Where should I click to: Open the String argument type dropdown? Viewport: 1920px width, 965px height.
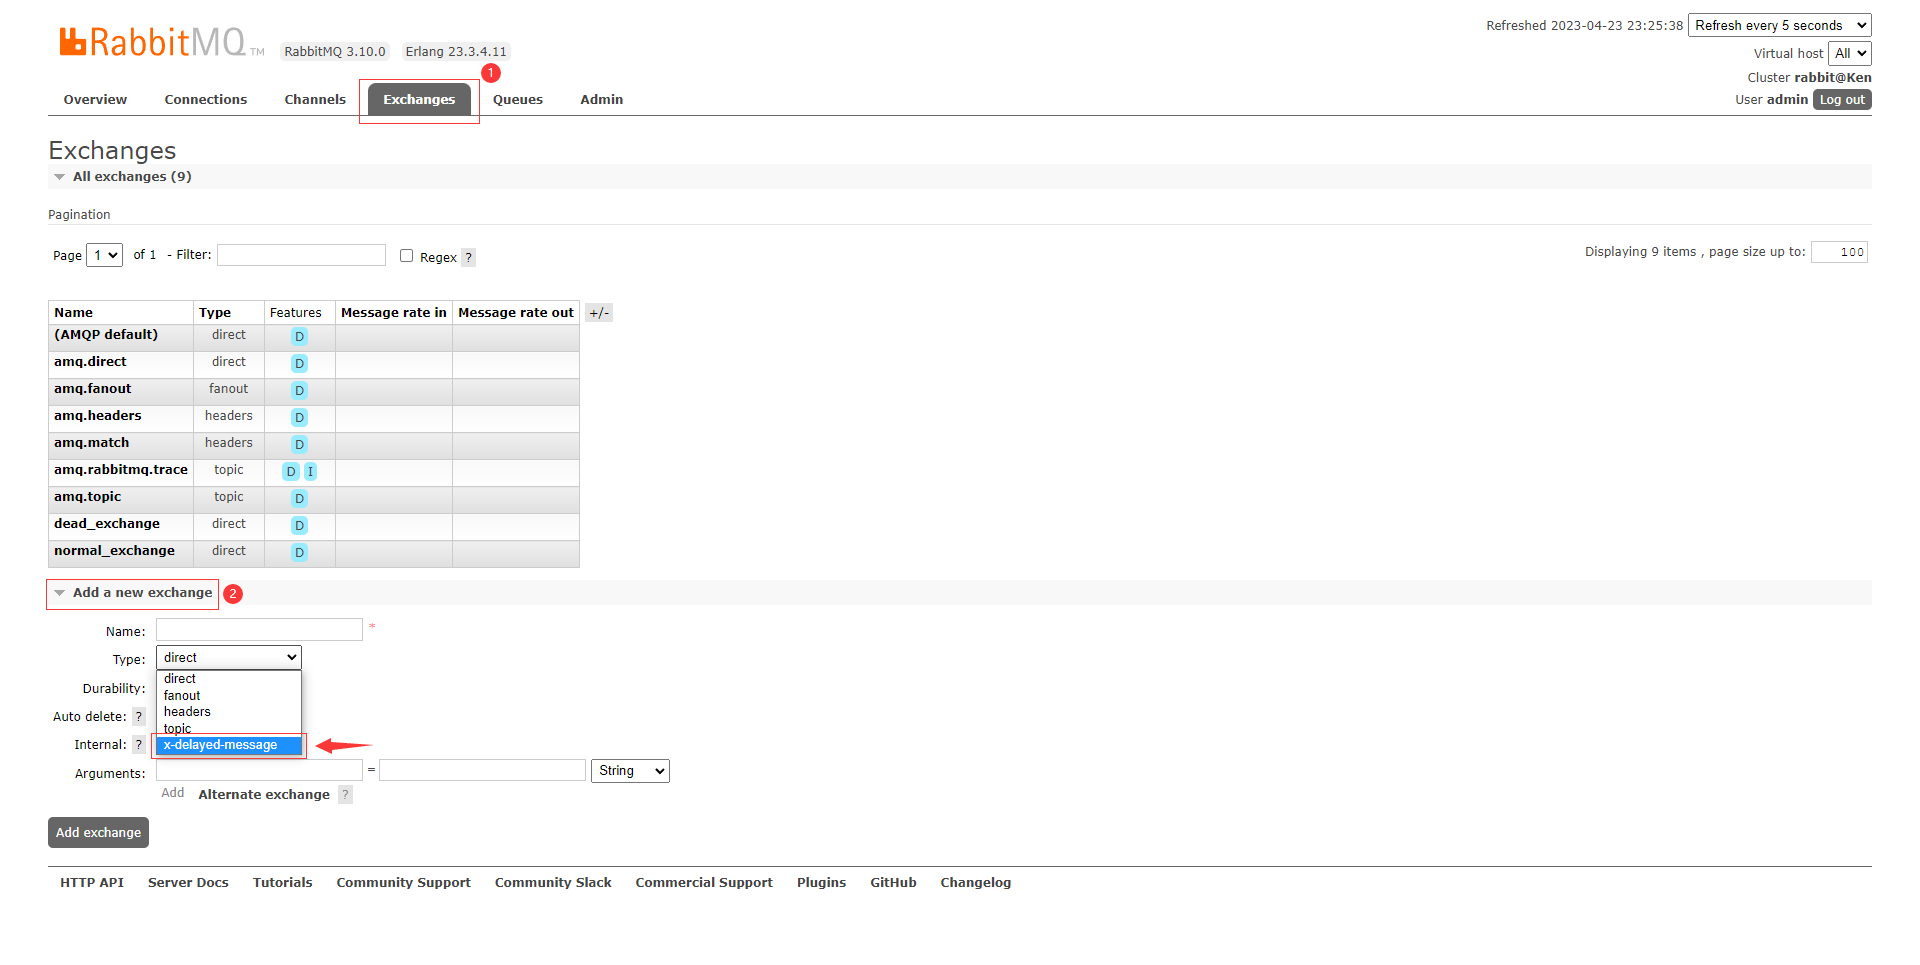[630, 771]
